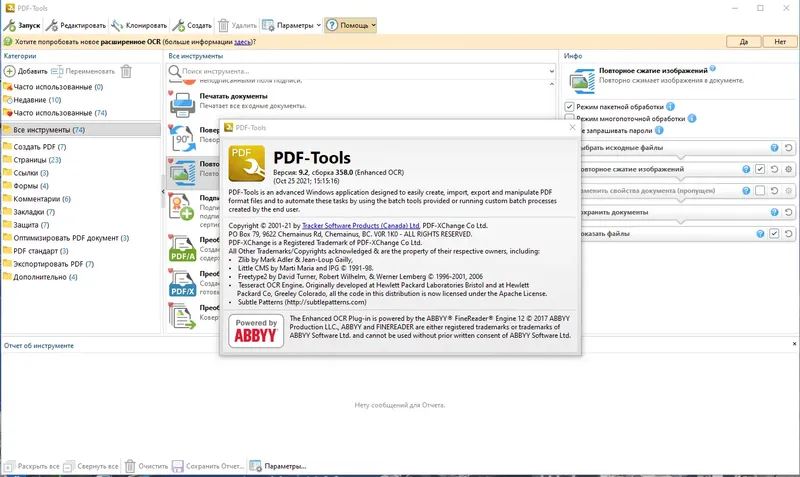Click the Клонировать tool button
The image size is (800, 477).
(x=139, y=25)
